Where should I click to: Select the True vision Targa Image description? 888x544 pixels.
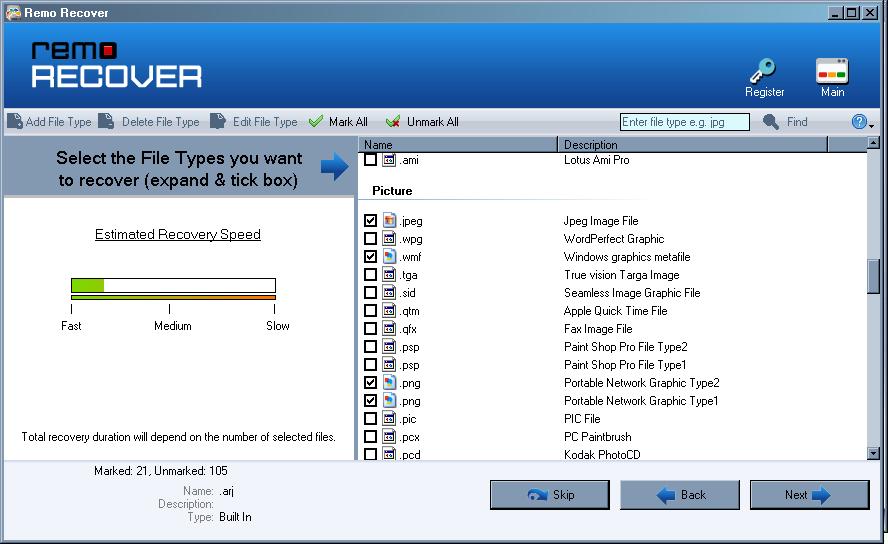point(621,275)
